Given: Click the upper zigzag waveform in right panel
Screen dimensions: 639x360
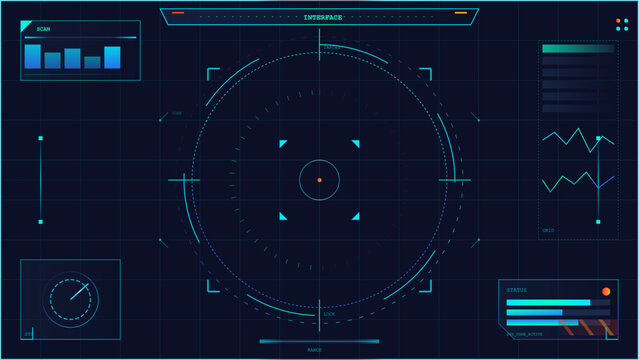Looking at the screenshot, I should 578,140.
